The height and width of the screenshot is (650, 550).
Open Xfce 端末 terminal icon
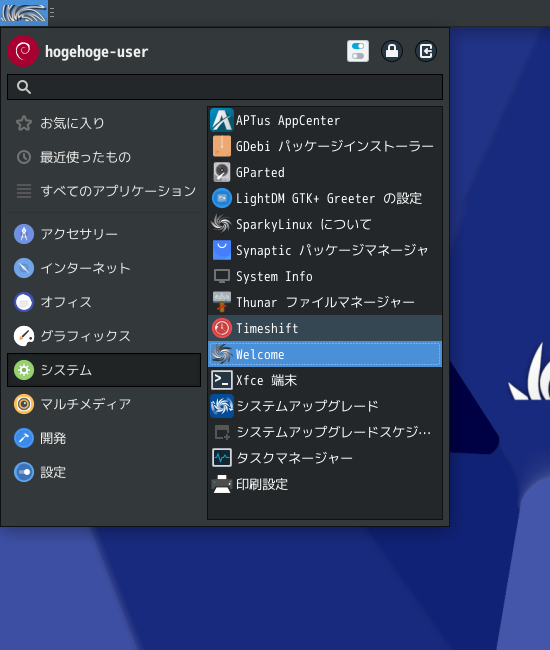(x=222, y=380)
